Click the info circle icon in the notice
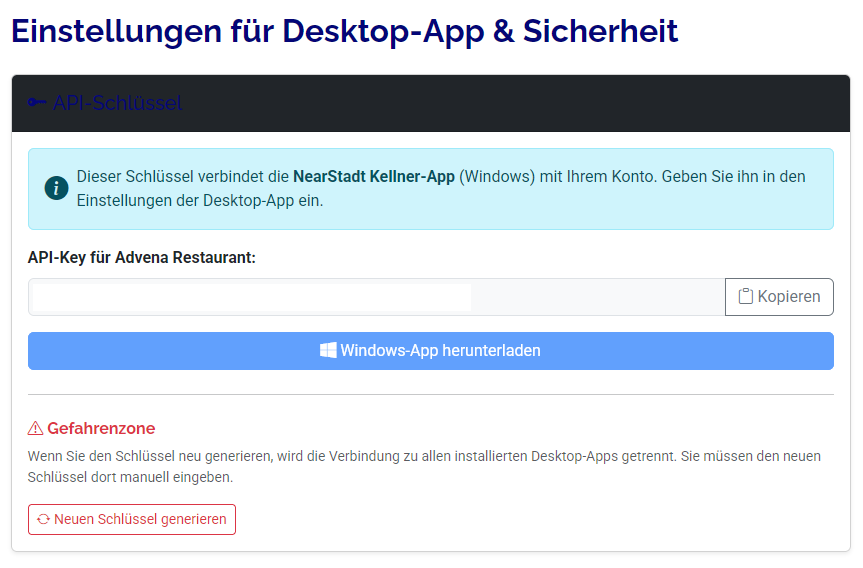The image size is (863, 568). click(x=56, y=189)
